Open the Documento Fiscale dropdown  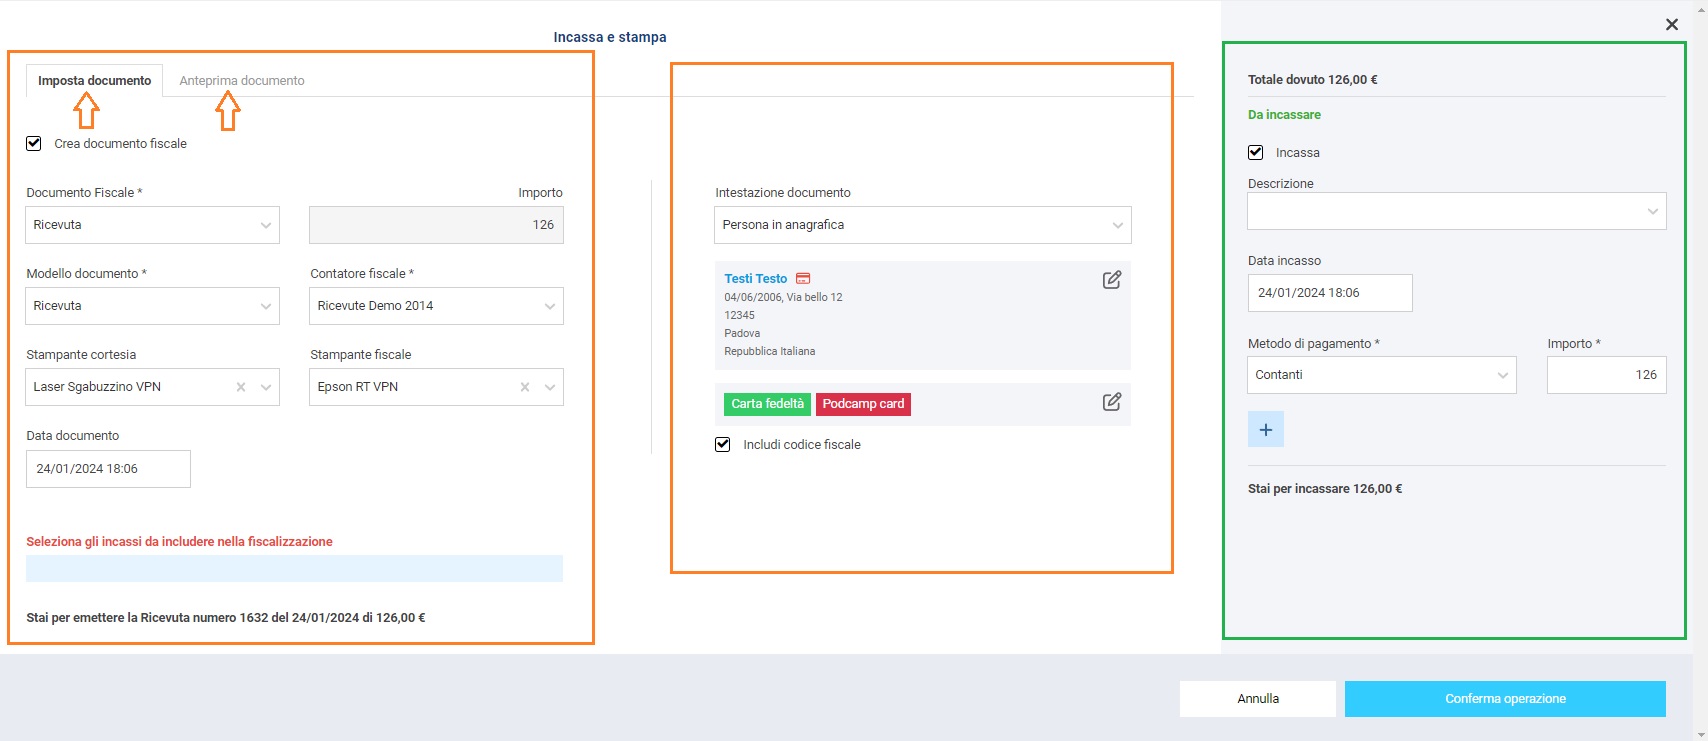152,225
